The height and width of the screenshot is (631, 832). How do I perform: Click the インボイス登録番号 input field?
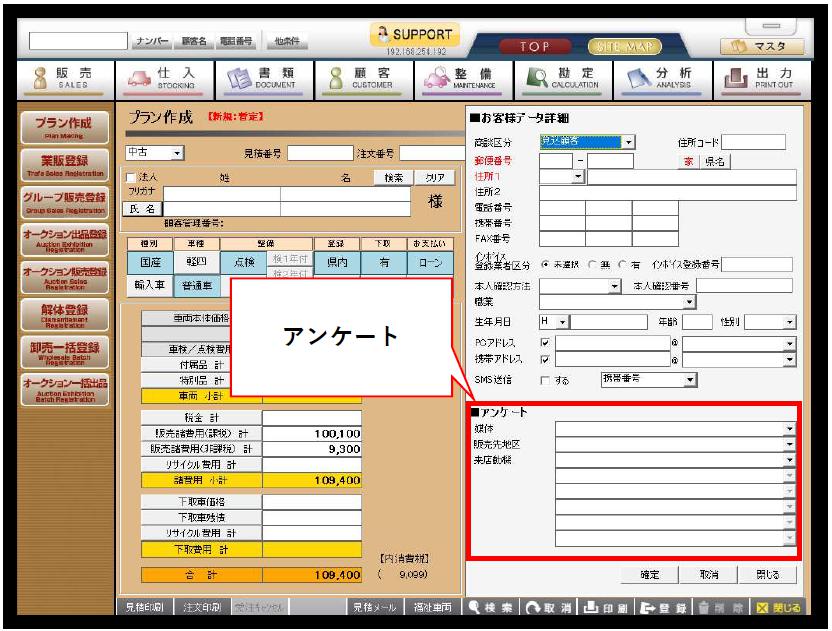(757, 264)
